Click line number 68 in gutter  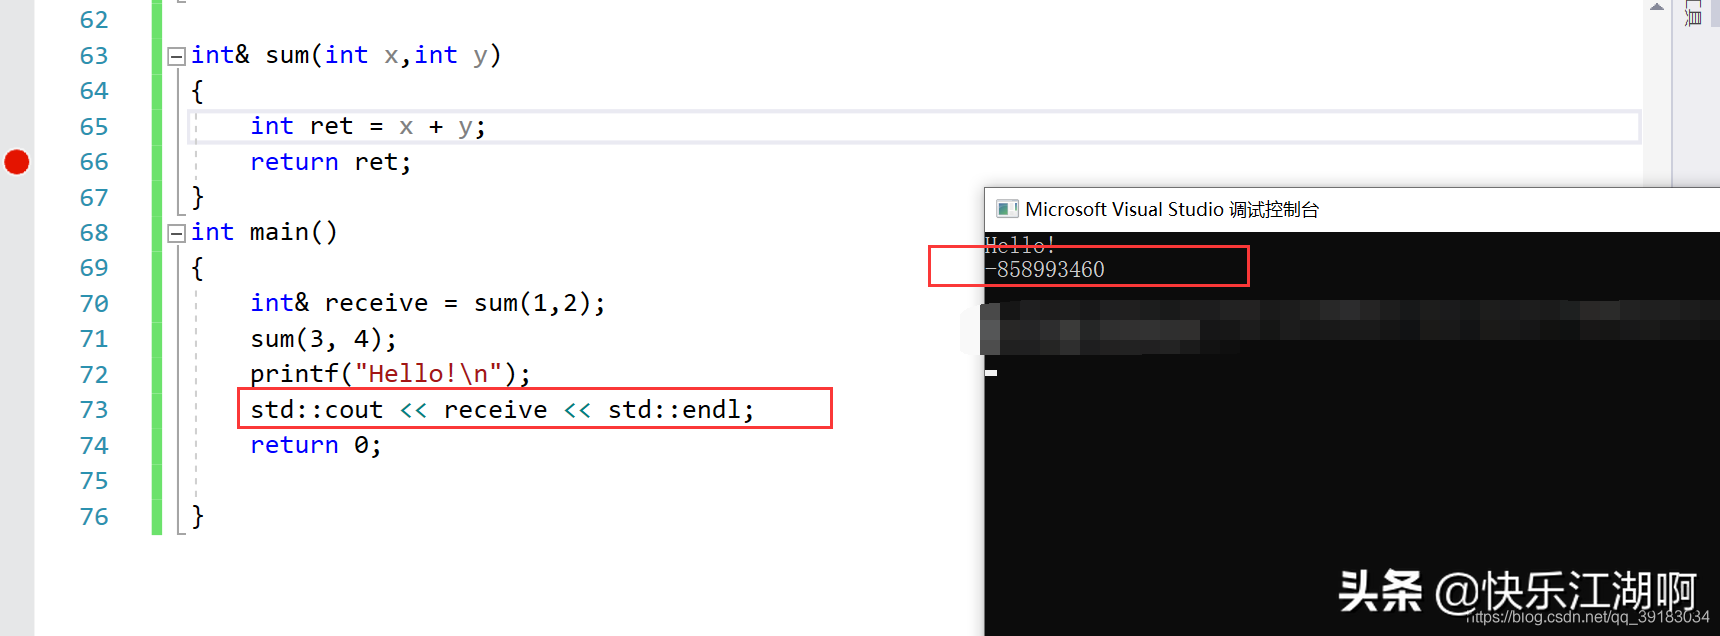(x=94, y=233)
